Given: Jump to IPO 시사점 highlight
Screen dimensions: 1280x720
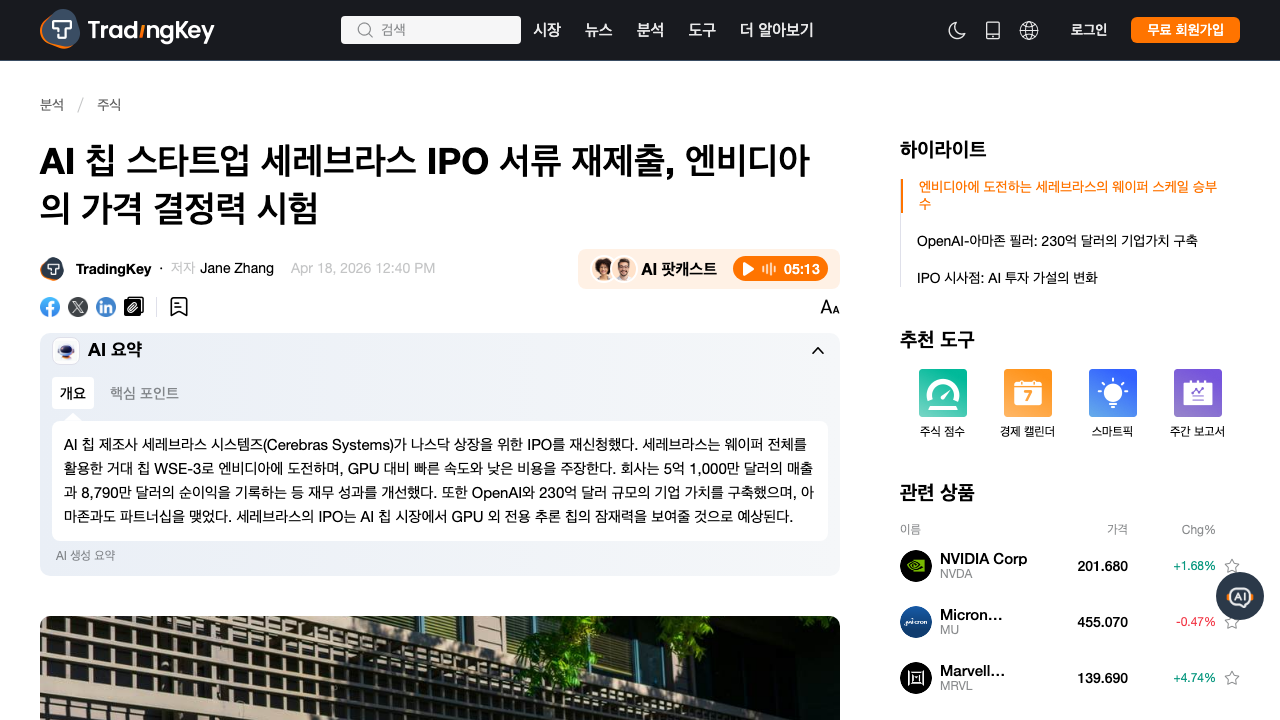Looking at the screenshot, I should click(x=1007, y=278).
